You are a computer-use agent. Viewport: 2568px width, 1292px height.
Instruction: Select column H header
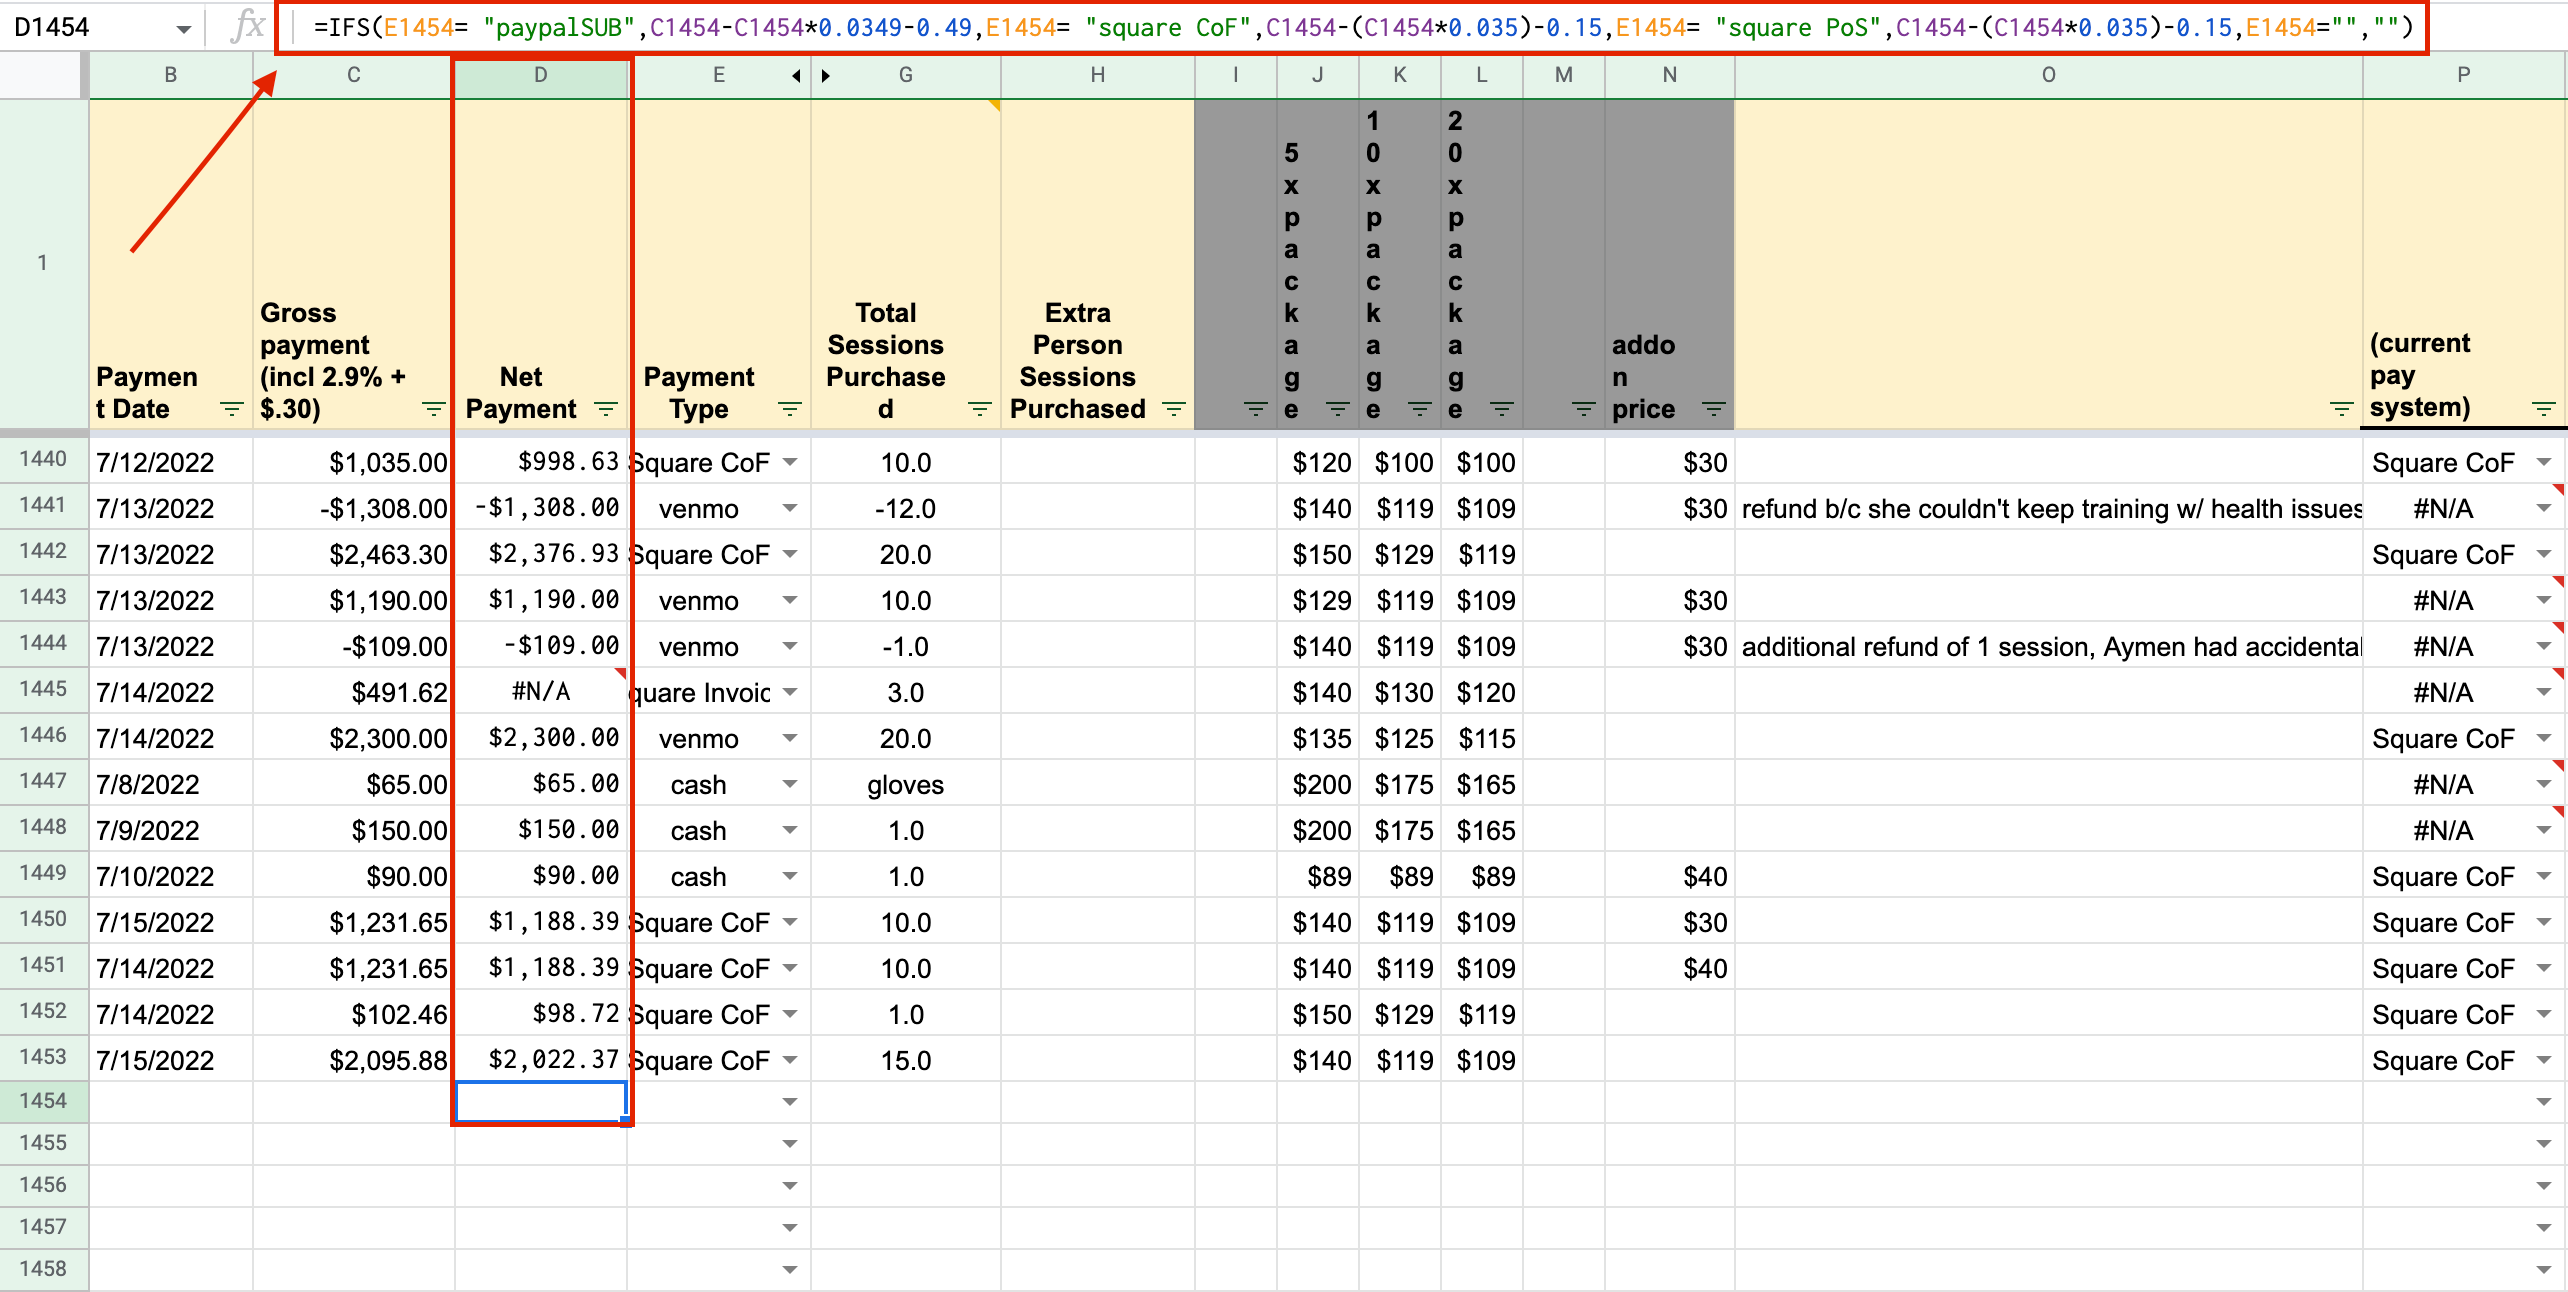point(1098,76)
